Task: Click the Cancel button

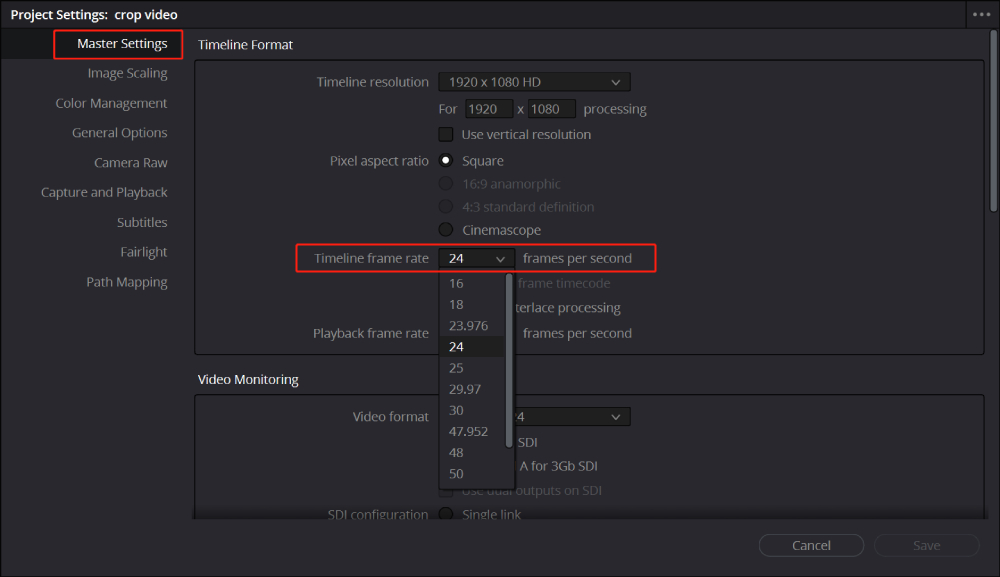Action: pyautogui.click(x=810, y=545)
